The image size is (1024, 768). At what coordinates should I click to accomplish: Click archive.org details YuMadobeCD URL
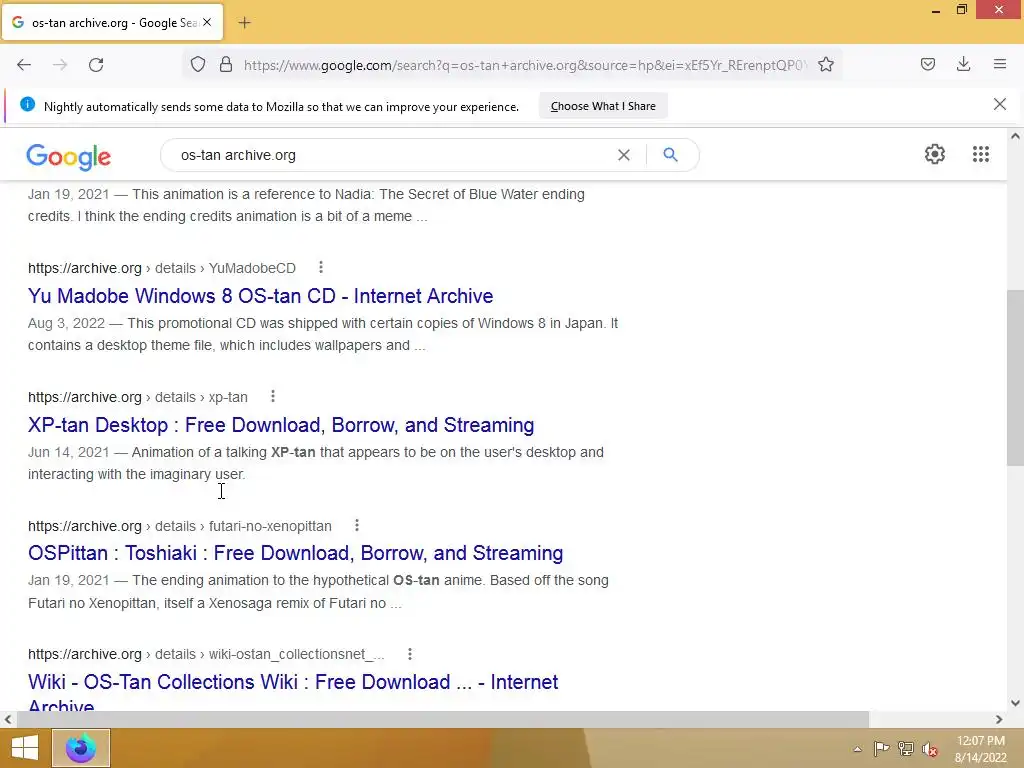pyautogui.click(x=162, y=268)
